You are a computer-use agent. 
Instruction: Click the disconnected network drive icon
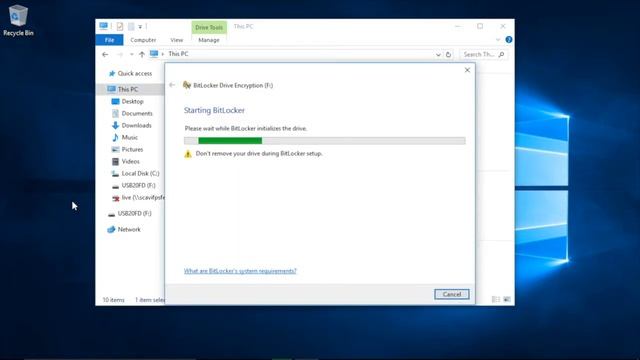tap(116, 198)
